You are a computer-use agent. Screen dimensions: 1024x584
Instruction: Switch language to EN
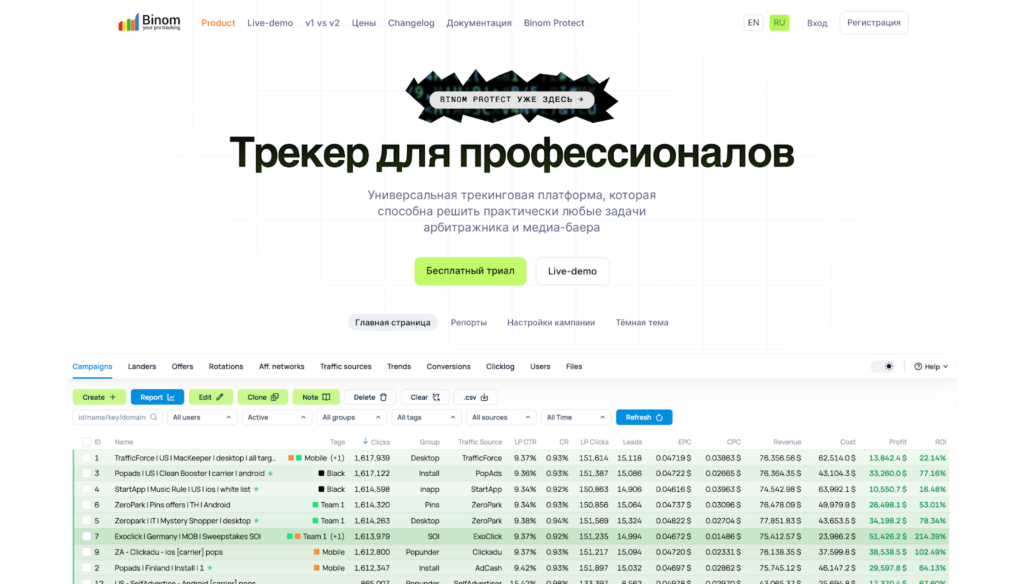tap(753, 23)
